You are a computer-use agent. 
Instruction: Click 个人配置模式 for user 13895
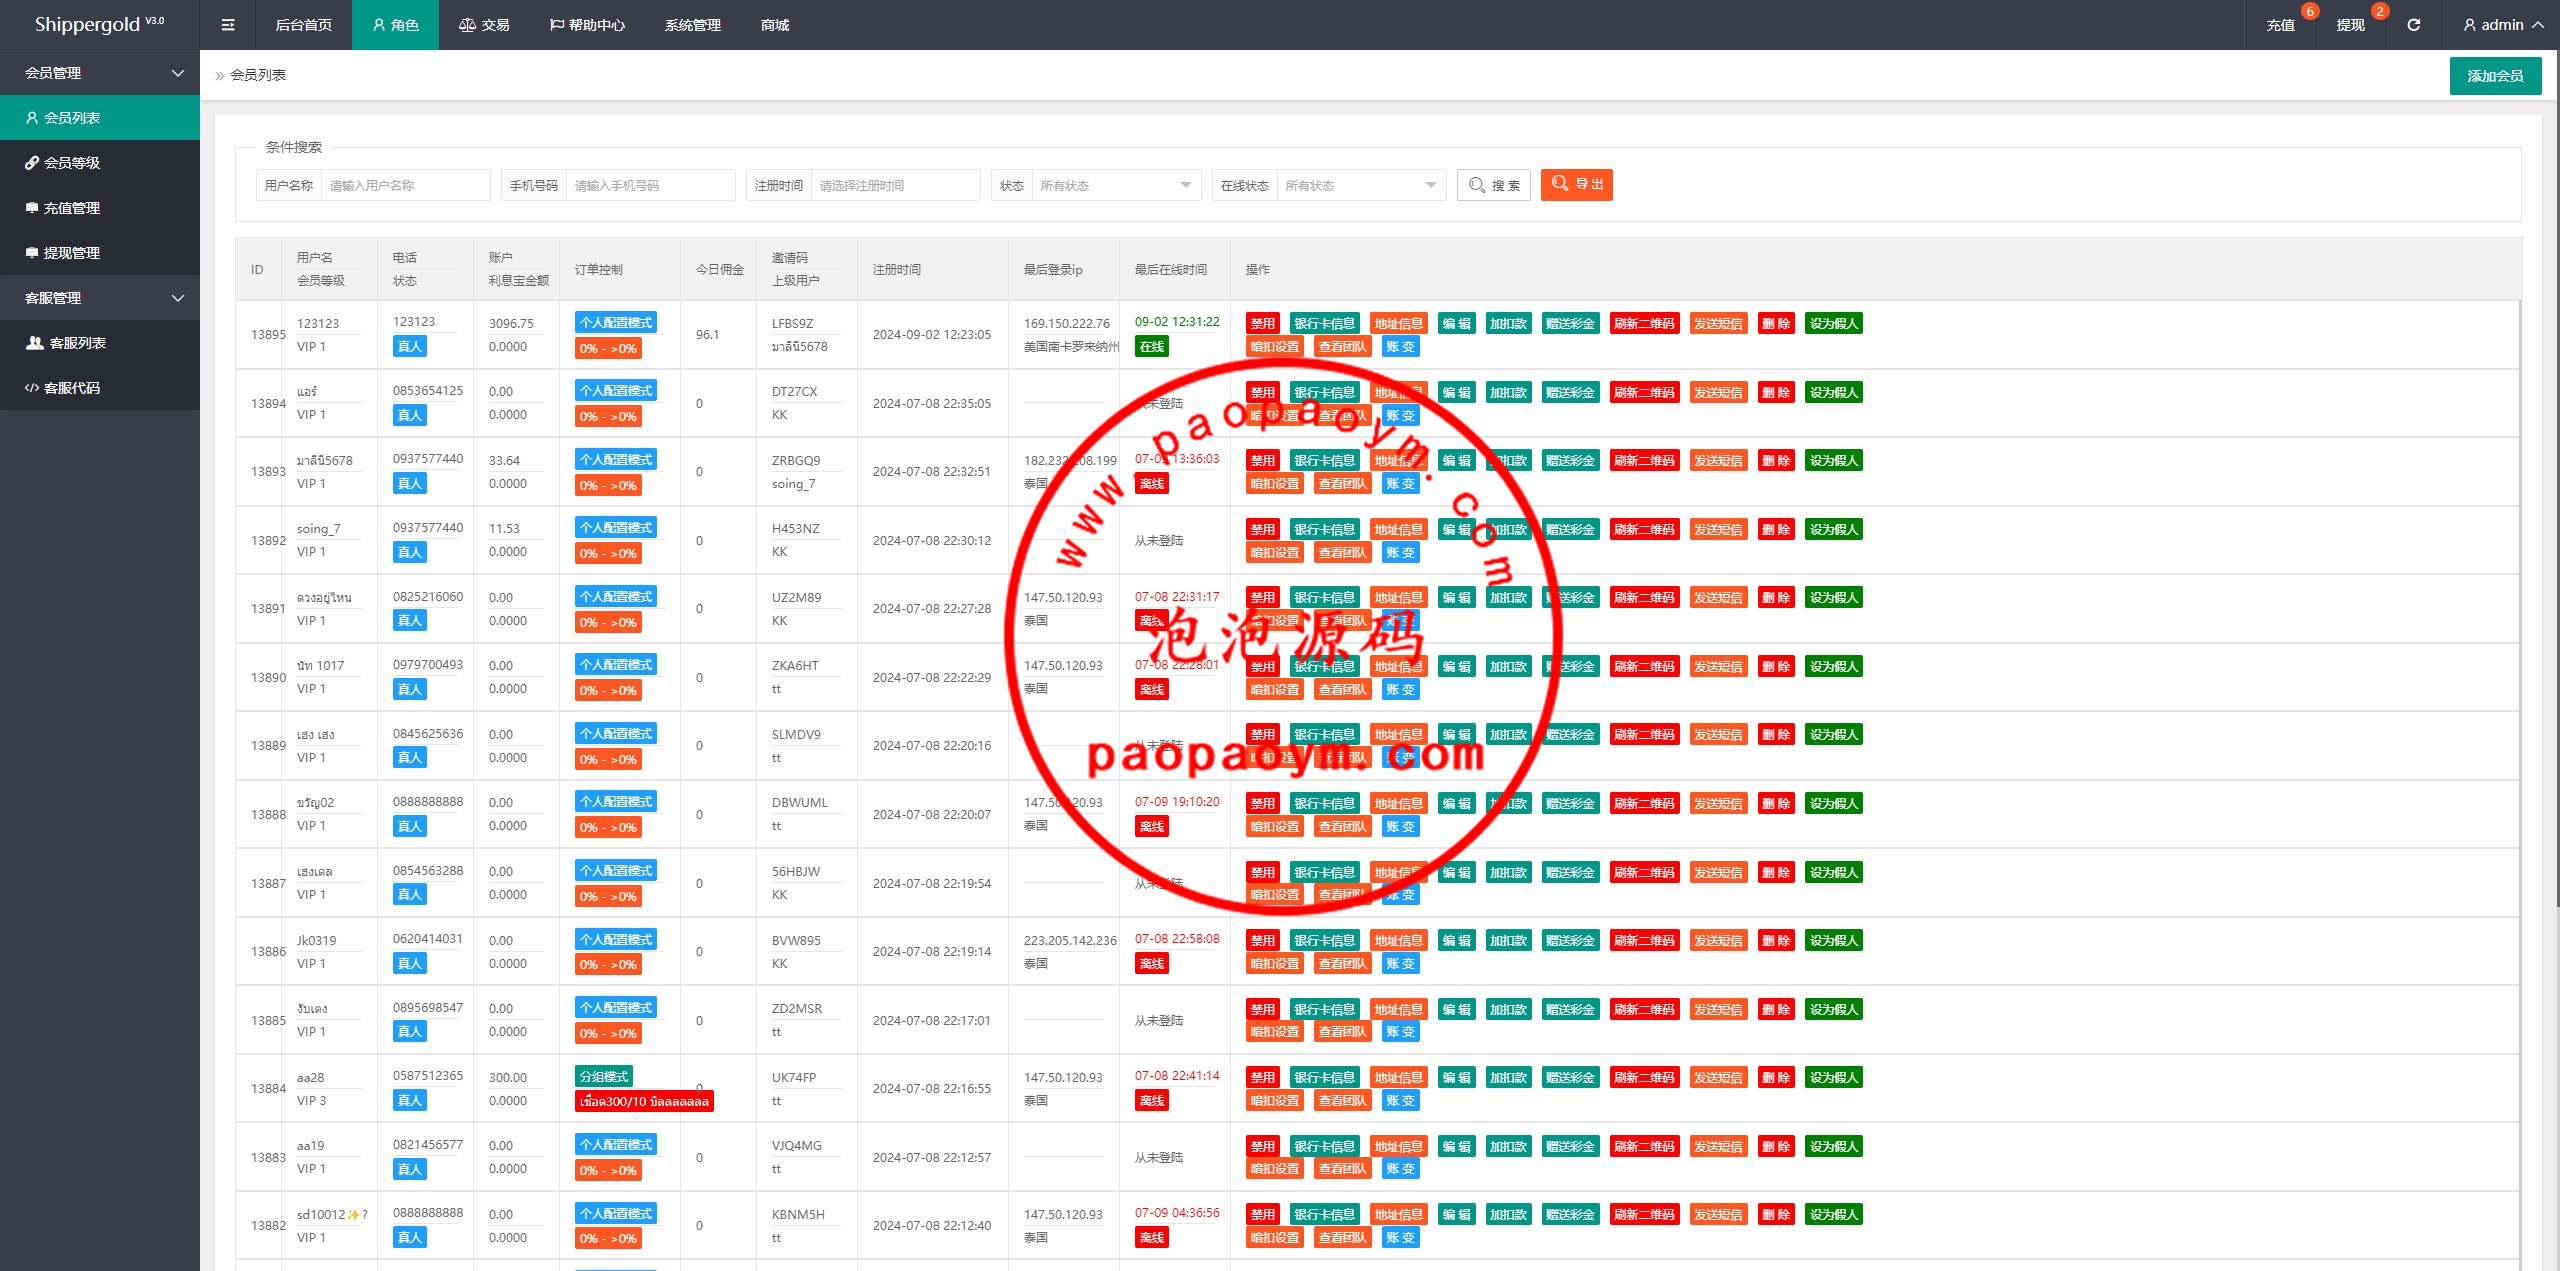pyautogui.click(x=616, y=322)
